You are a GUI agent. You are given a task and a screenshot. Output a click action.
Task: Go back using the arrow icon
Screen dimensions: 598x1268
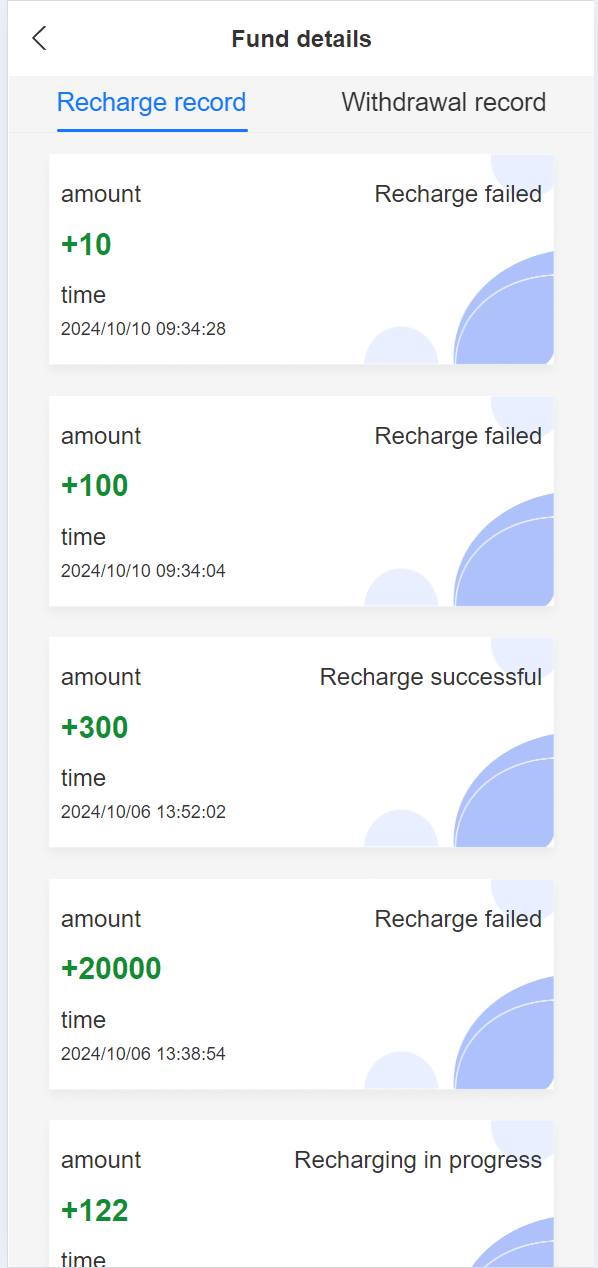tap(39, 39)
